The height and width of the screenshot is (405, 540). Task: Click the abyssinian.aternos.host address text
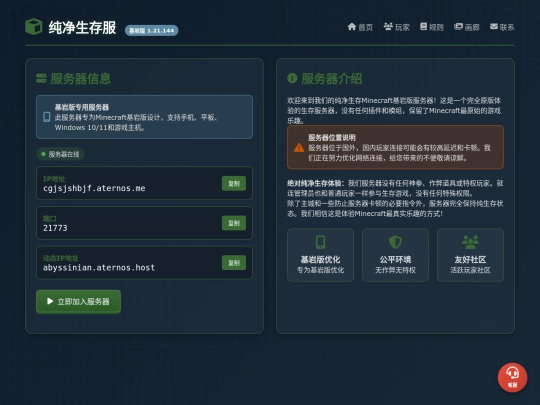point(99,268)
